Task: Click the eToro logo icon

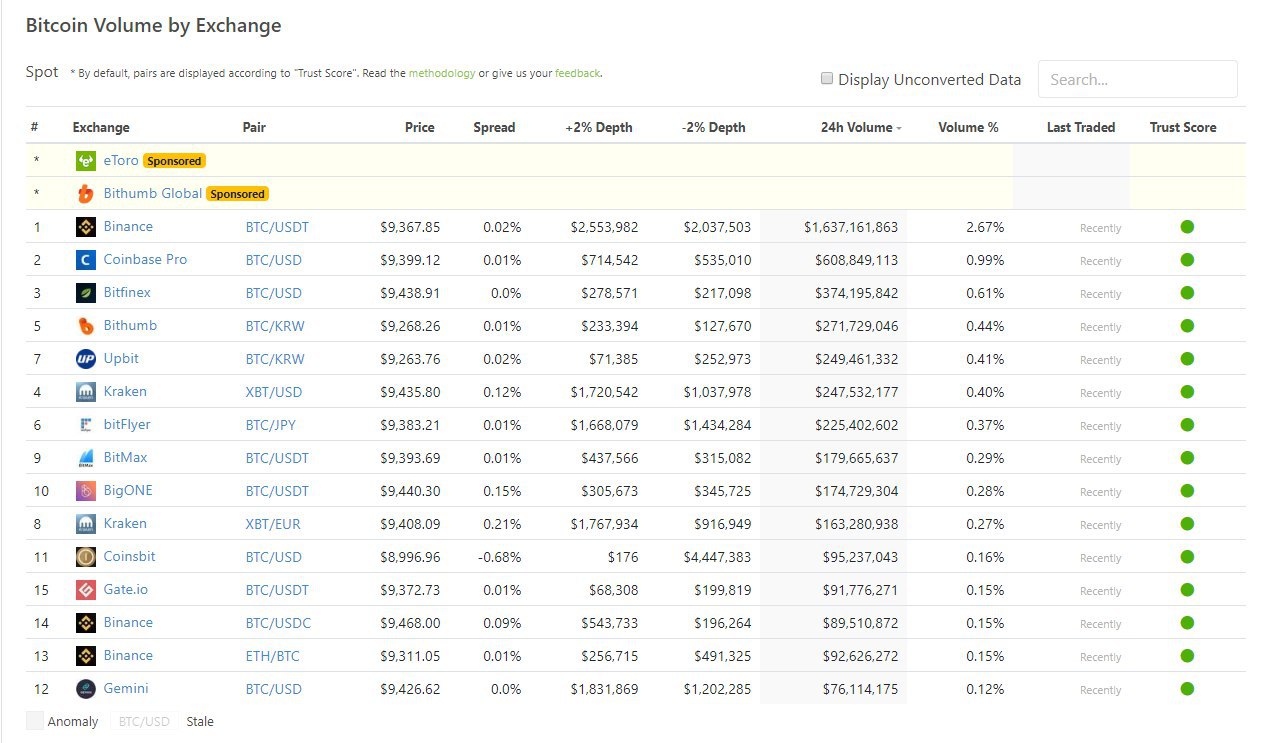Action: (86, 161)
